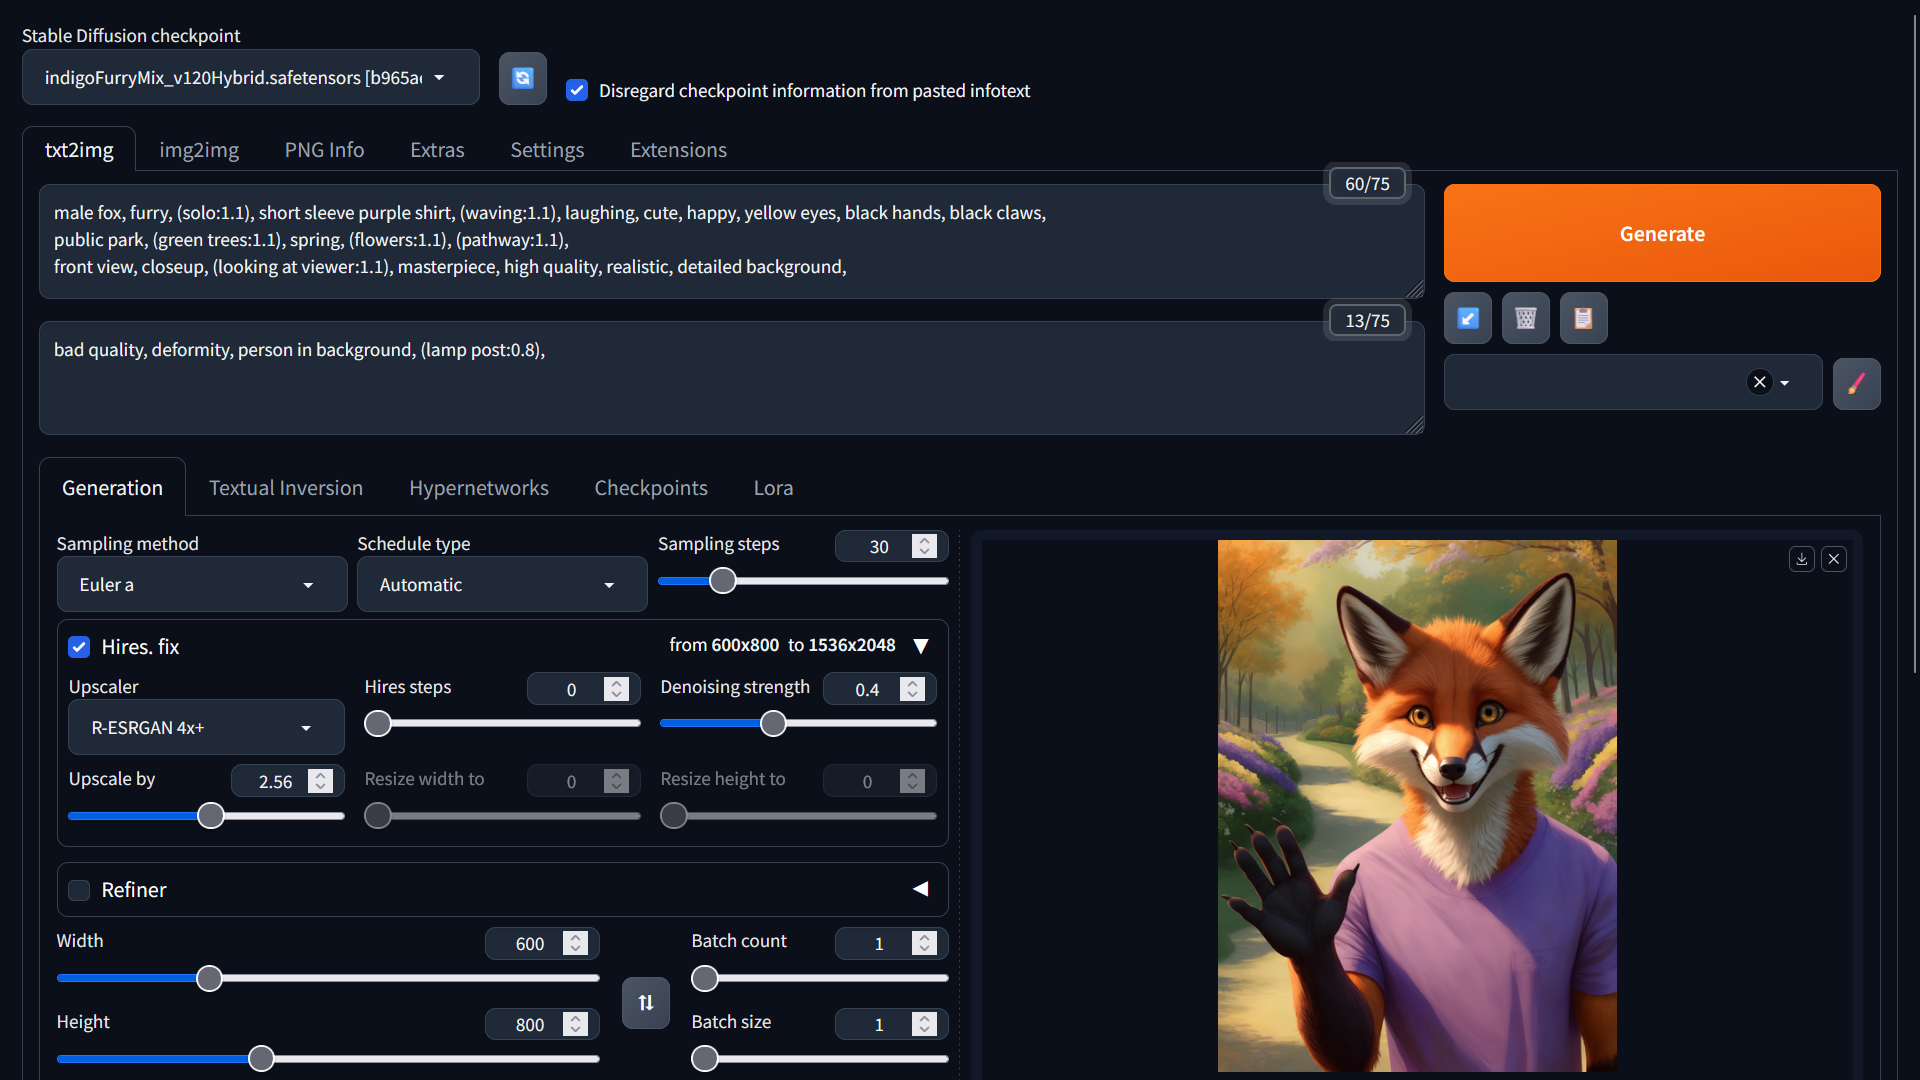Open the Upscaler R-ESRGAN 4x+ dropdown
This screenshot has width=1920, height=1080.
[x=205, y=728]
